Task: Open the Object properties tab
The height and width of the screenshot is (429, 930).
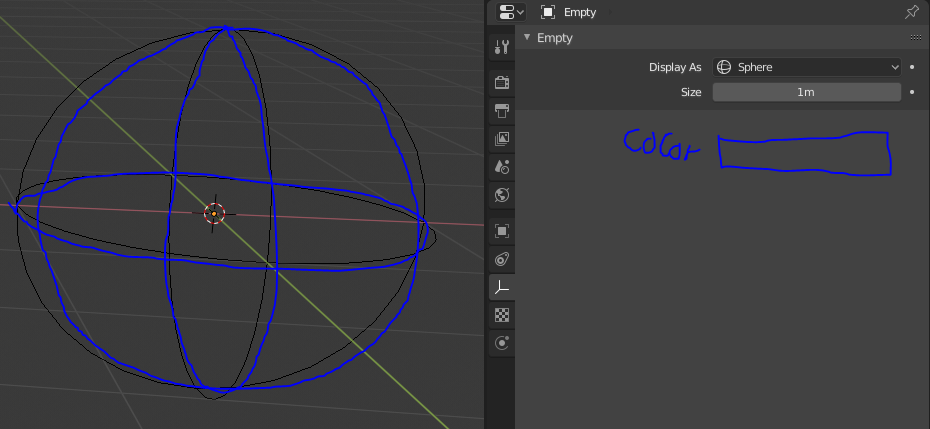Action: pos(502,231)
